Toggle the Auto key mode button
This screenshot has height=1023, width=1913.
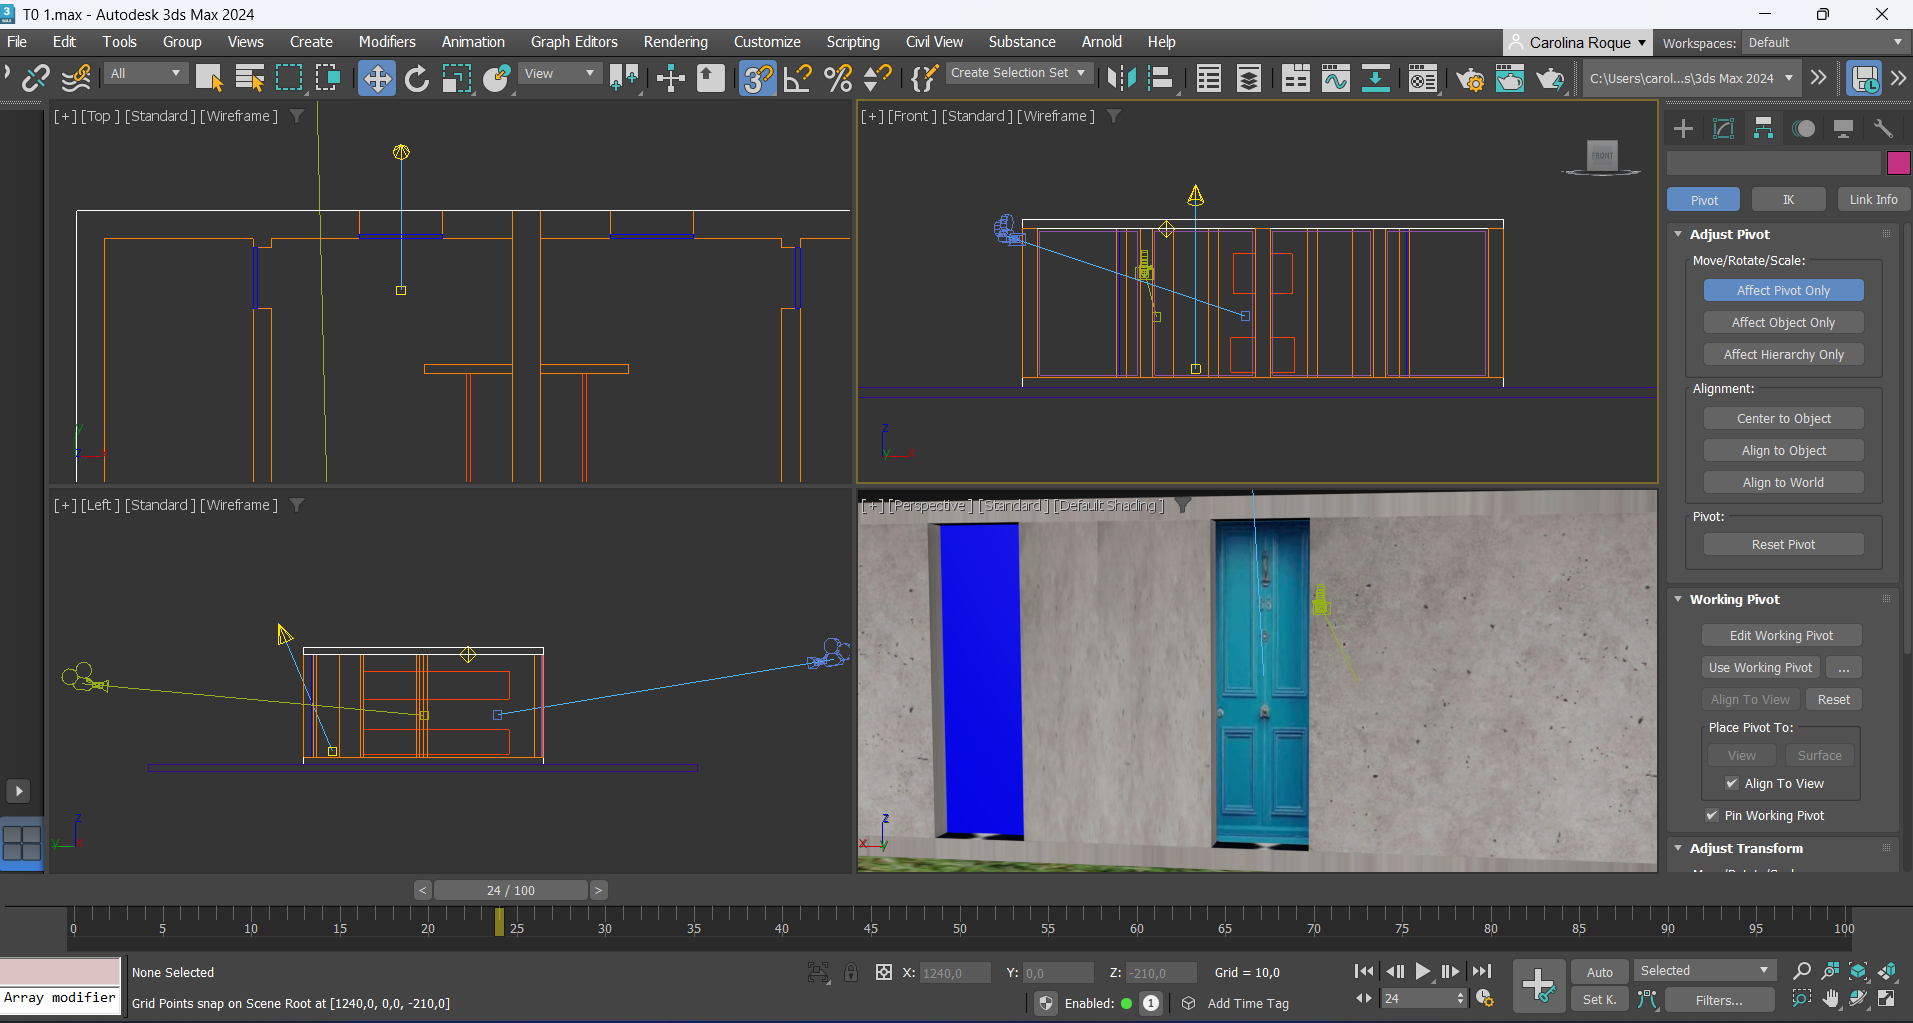[1599, 971]
